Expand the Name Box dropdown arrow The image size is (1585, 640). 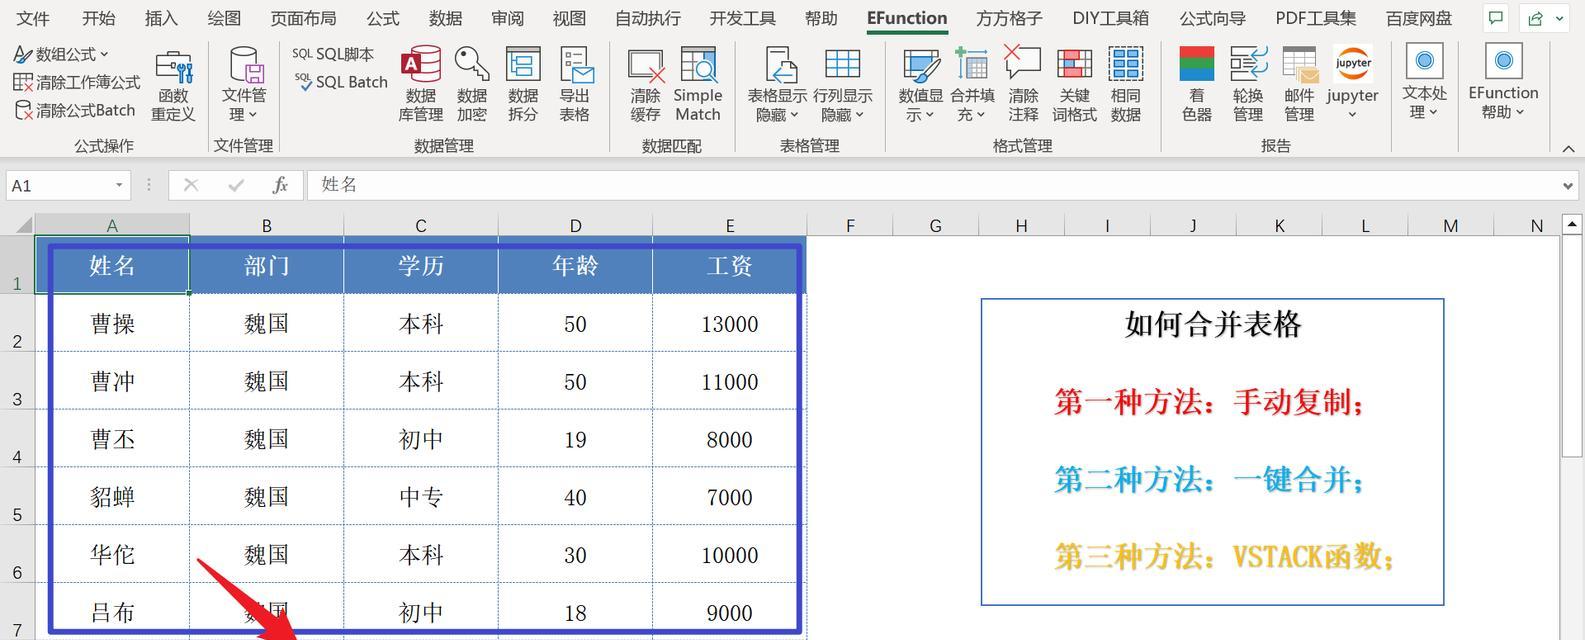119,185
